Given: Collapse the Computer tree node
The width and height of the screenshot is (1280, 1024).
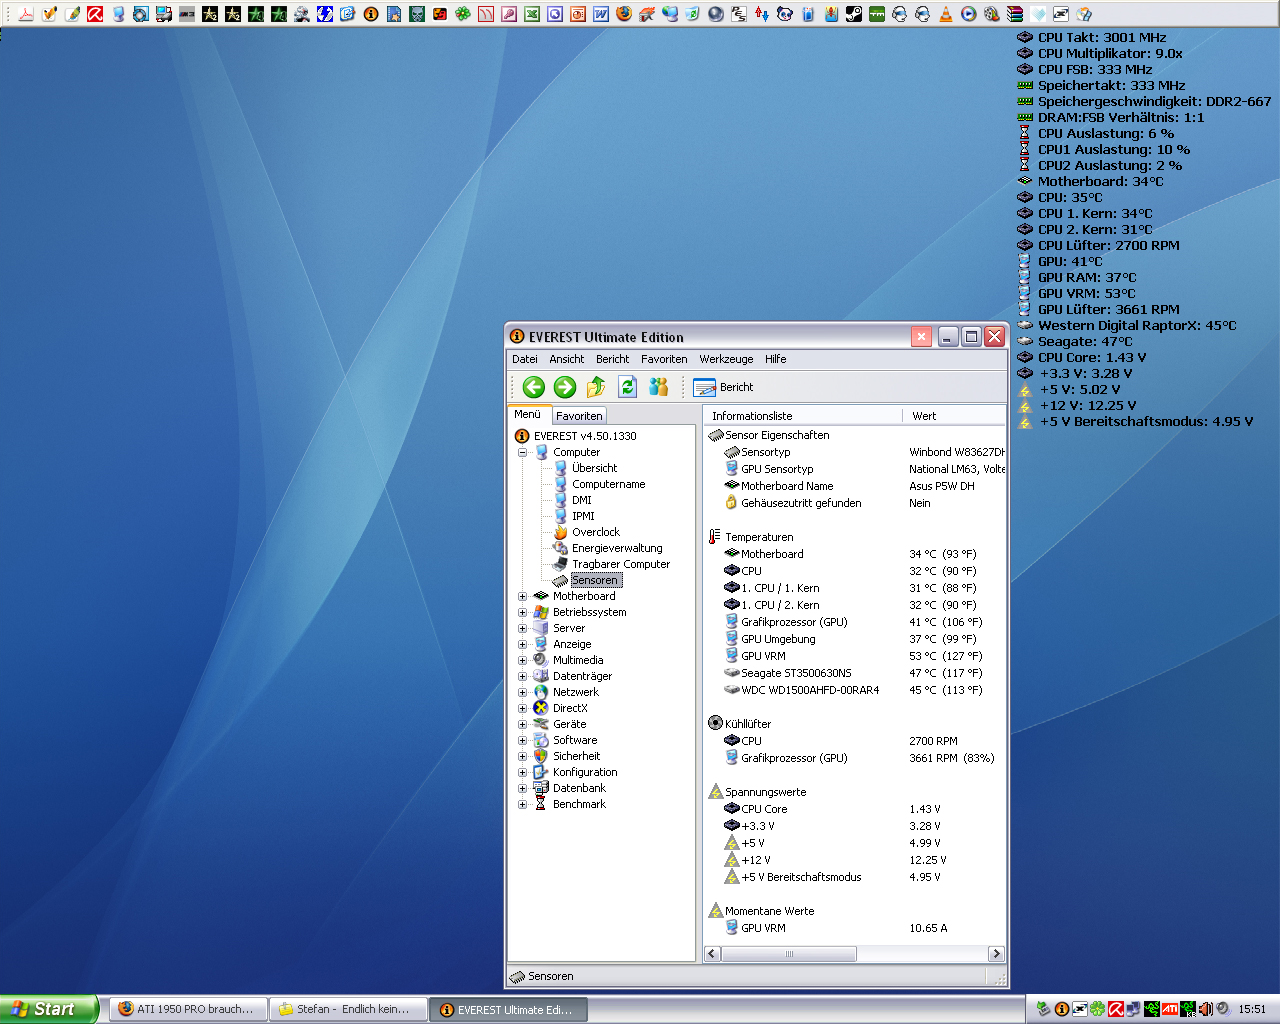Looking at the screenshot, I should 522,452.
